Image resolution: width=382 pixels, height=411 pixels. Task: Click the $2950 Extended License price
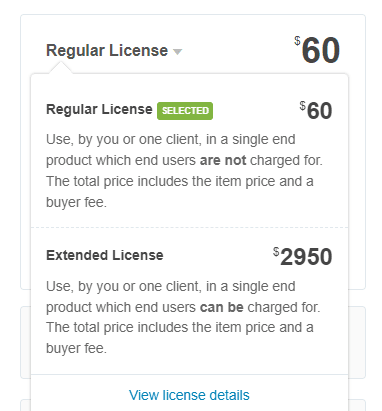point(303,257)
